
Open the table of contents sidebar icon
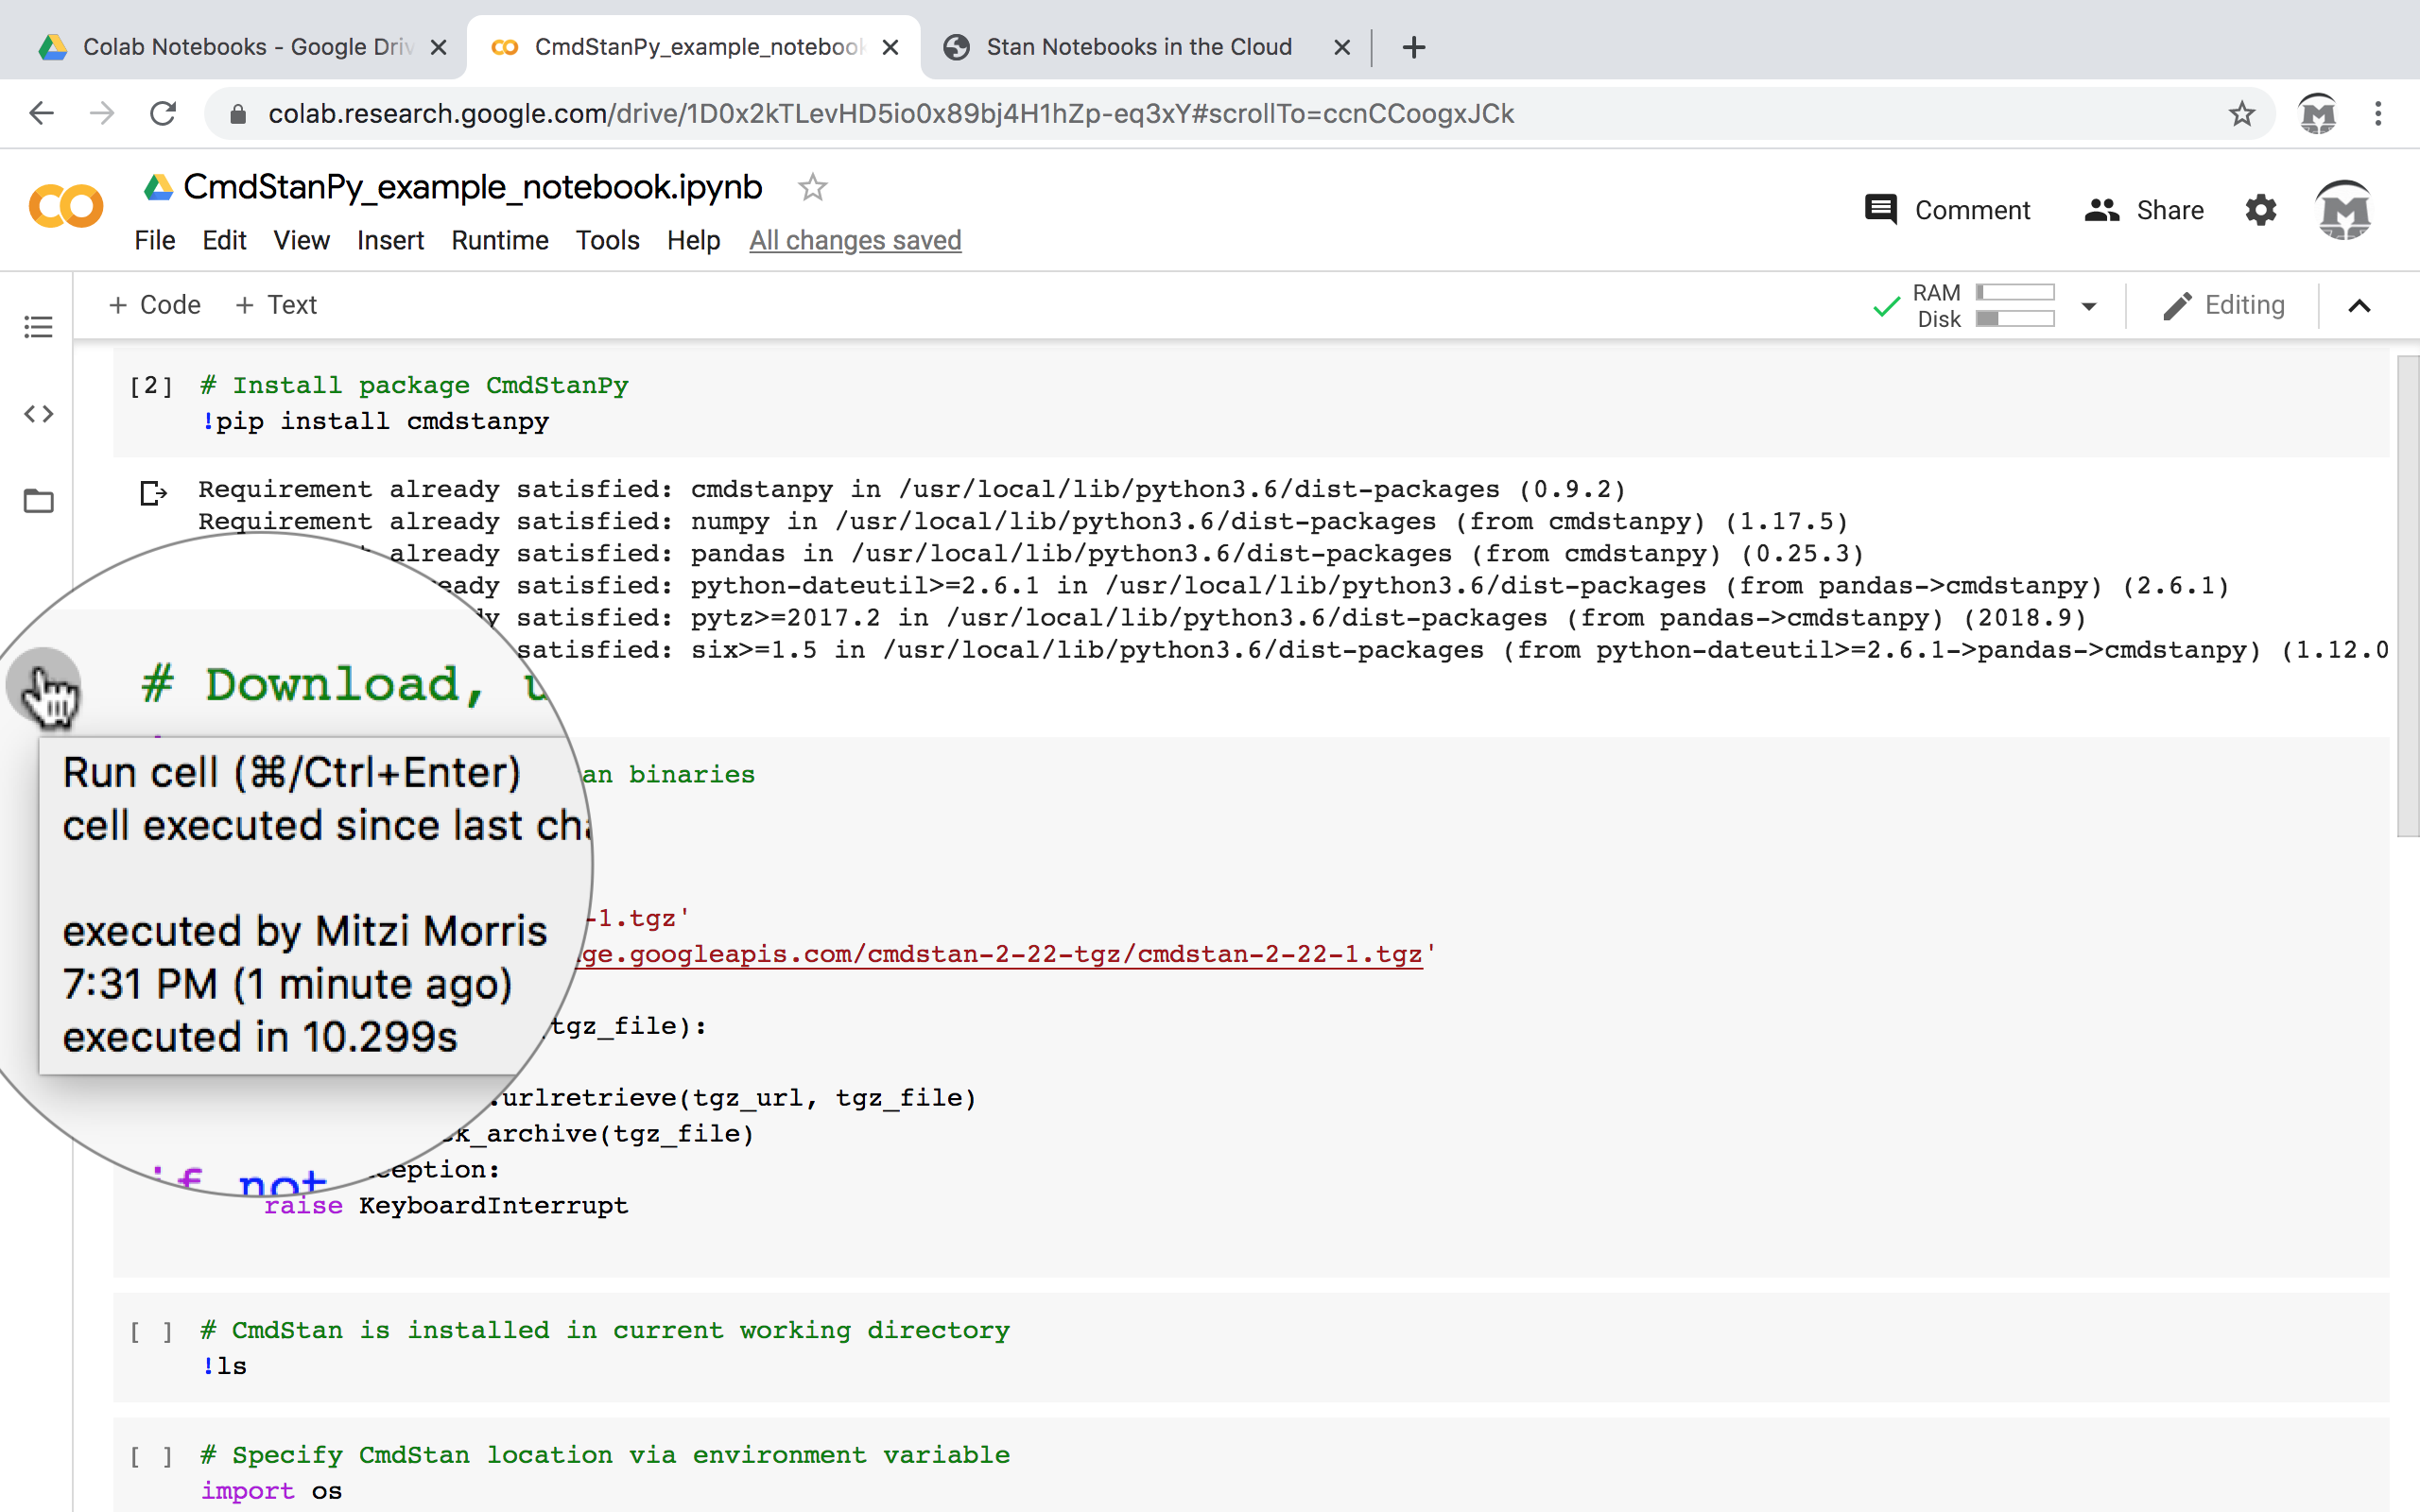(x=38, y=327)
